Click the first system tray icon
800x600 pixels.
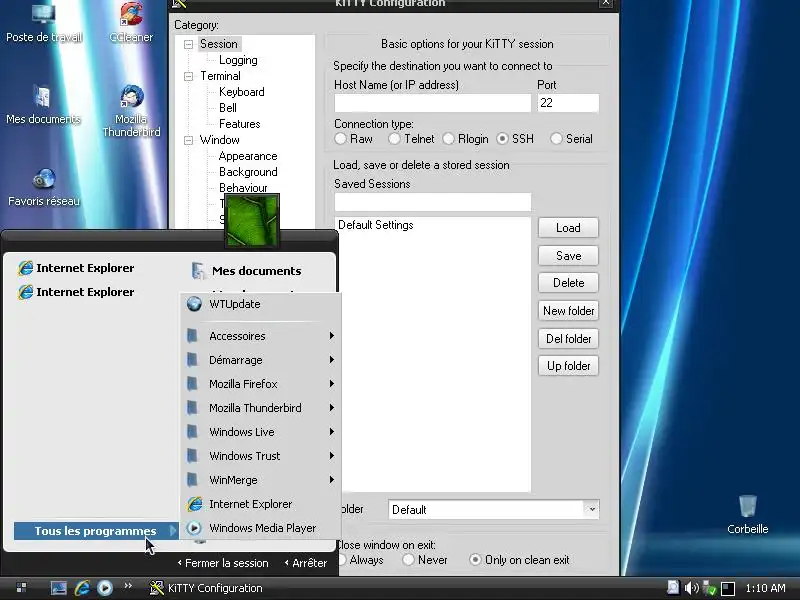point(673,587)
